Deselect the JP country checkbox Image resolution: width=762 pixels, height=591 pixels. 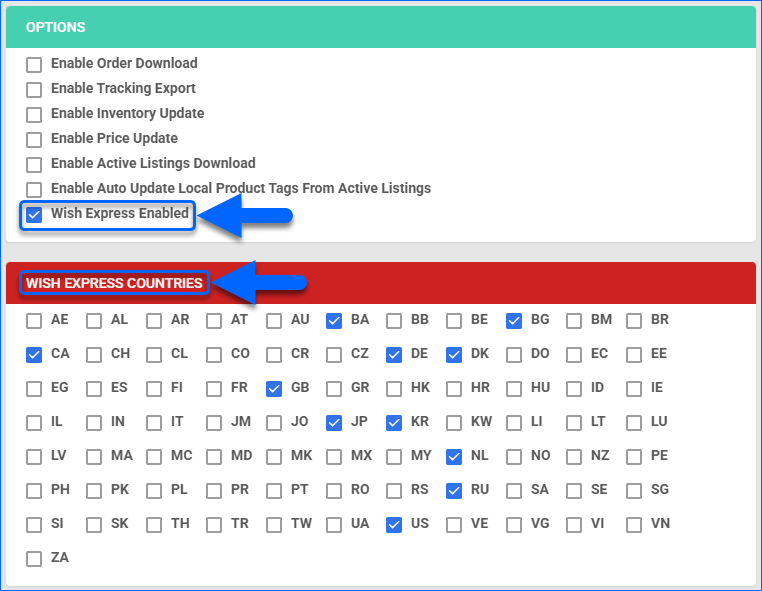334,422
